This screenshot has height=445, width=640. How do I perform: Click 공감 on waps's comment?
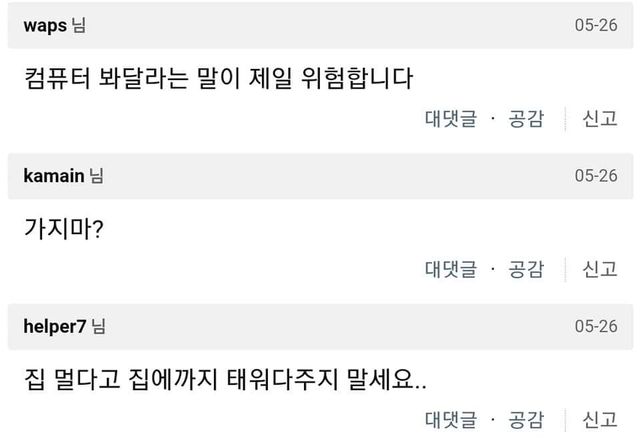[x=526, y=119]
